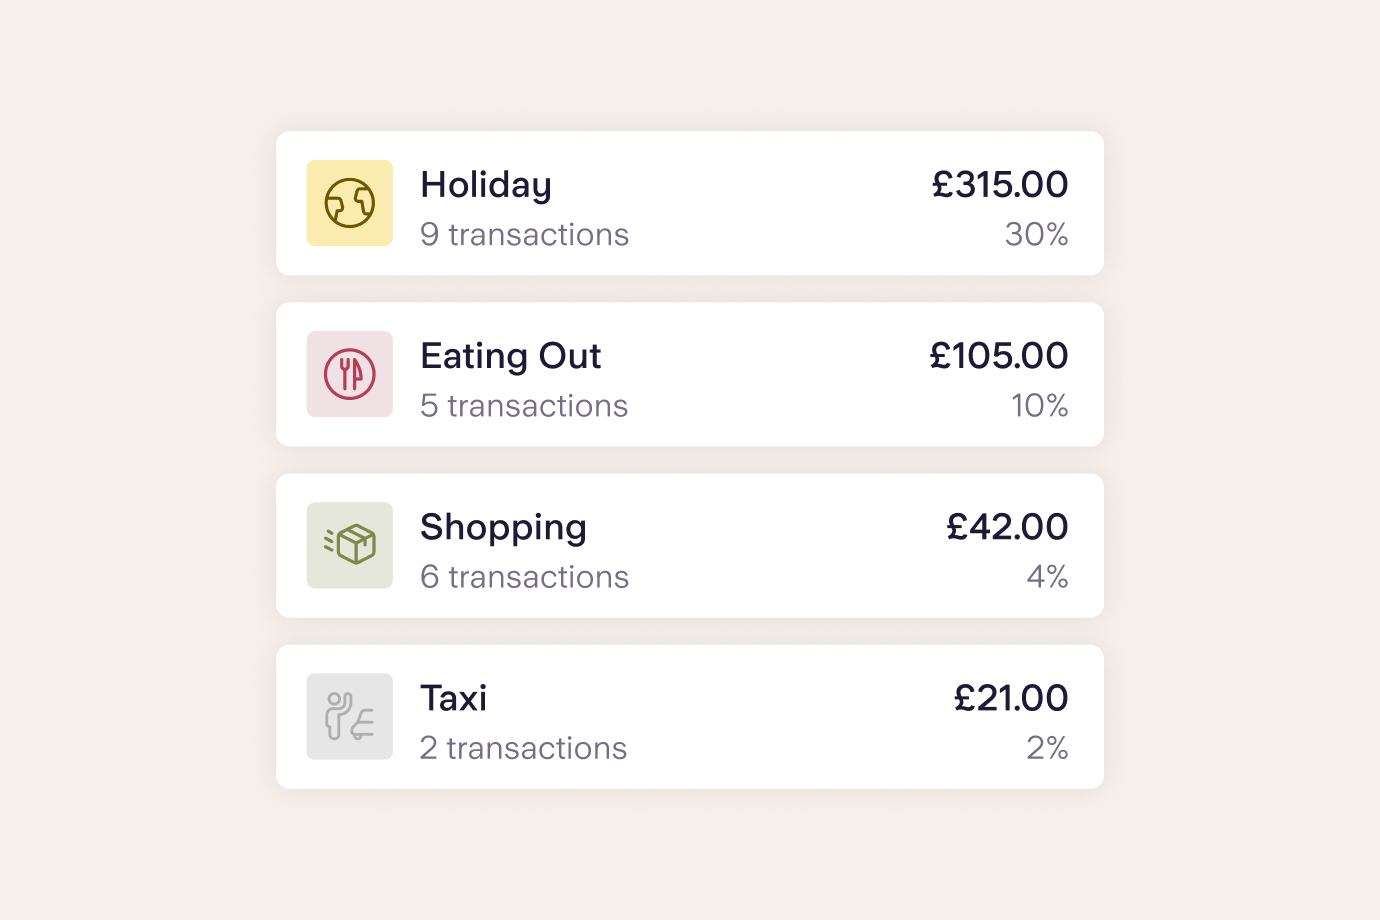Select the Shopping category title
The image size is (1380, 920).
pos(503,527)
